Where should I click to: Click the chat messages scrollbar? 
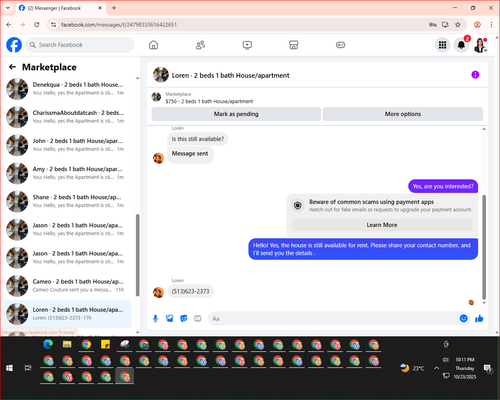click(484, 247)
